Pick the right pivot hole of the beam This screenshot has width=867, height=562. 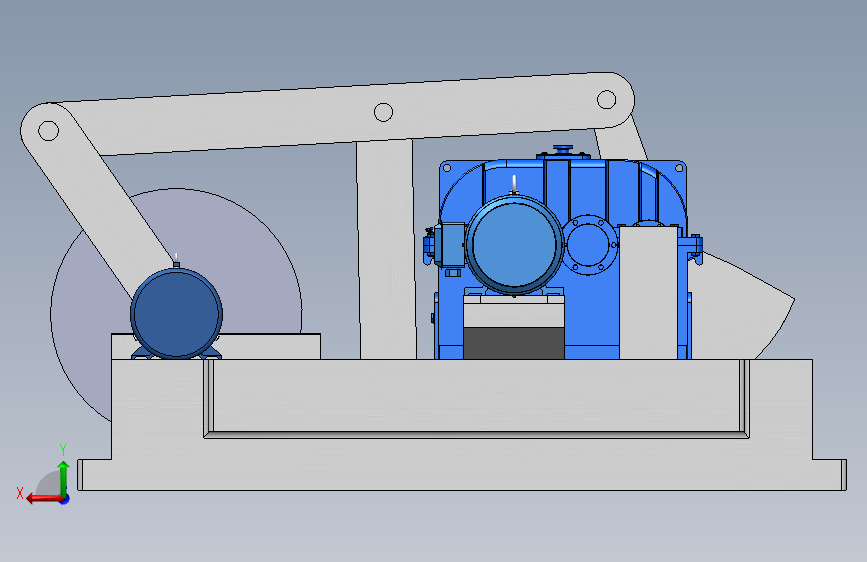pyautogui.click(x=607, y=100)
